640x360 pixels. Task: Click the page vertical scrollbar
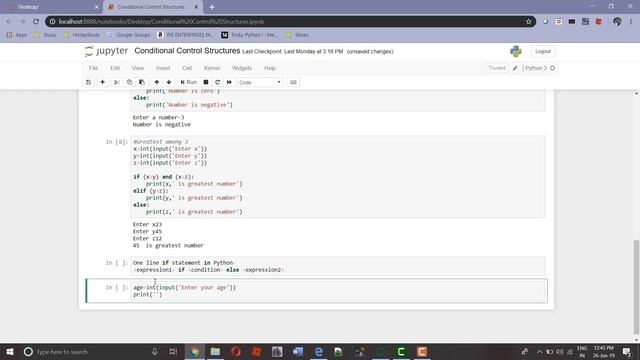pyautogui.click(x=636, y=287)
